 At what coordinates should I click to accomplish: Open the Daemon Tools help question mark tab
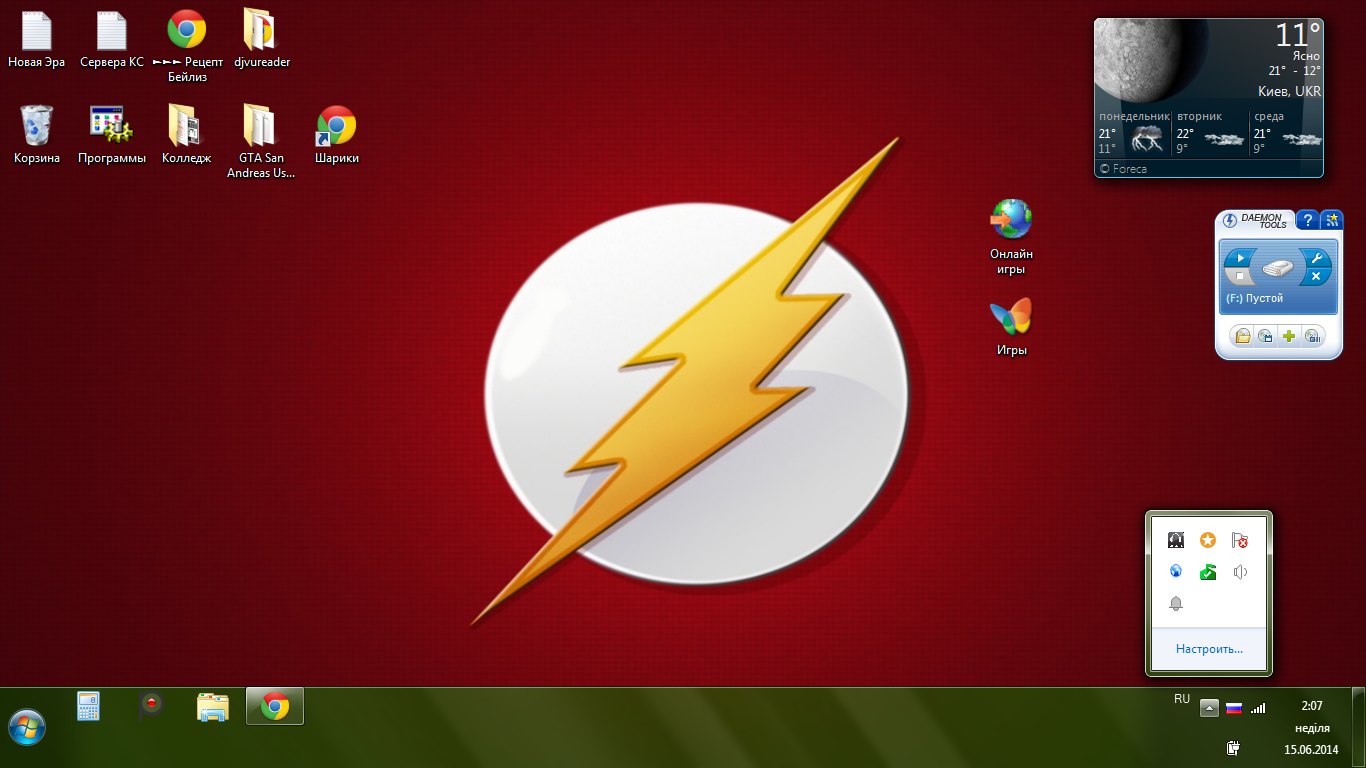[1307, 221]
